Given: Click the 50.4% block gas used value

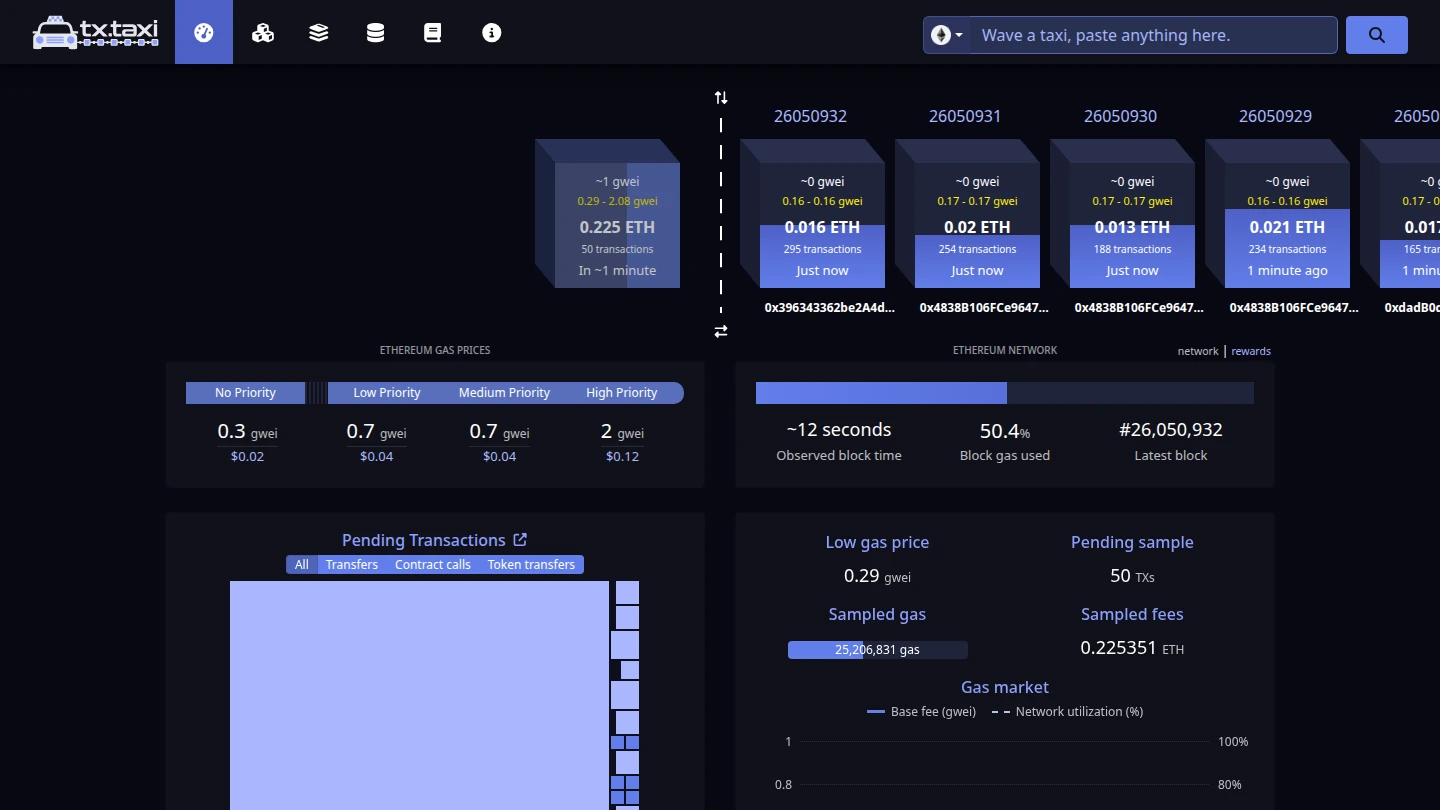Looking at the screenshot, I should click(1005, 431).
